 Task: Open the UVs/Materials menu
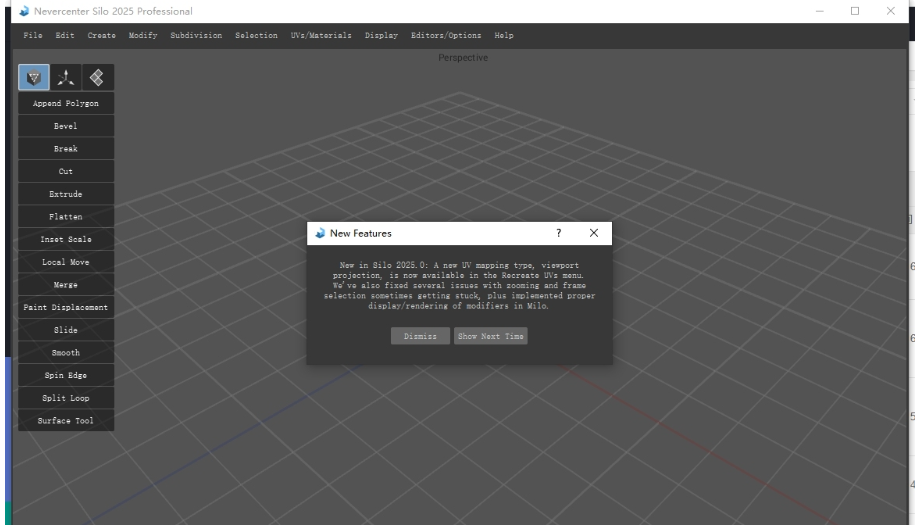coord(321,36)
